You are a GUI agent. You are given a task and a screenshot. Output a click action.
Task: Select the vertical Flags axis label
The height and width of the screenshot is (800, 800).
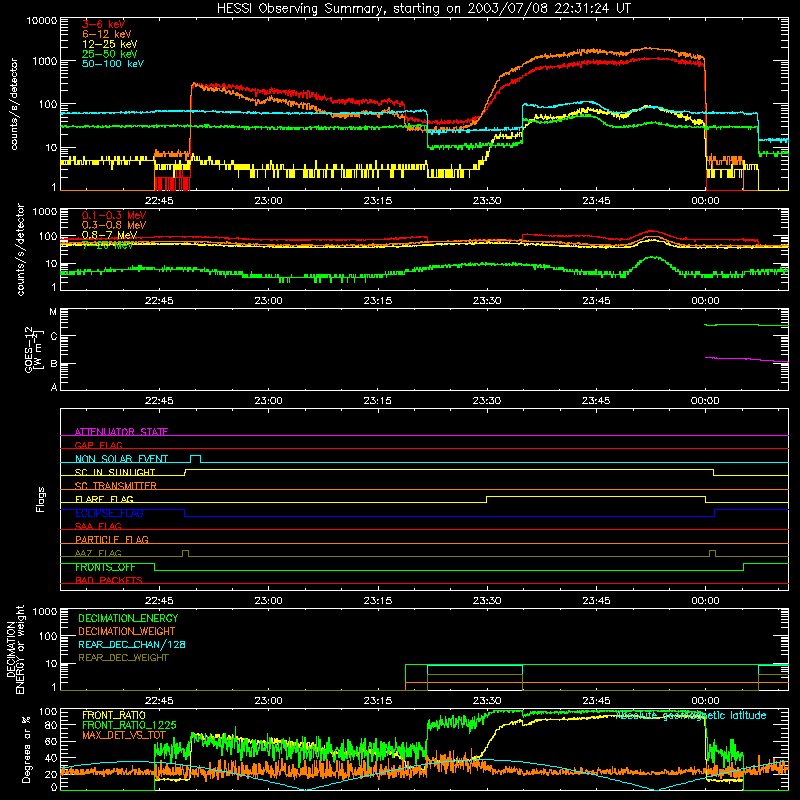[40, 499]
